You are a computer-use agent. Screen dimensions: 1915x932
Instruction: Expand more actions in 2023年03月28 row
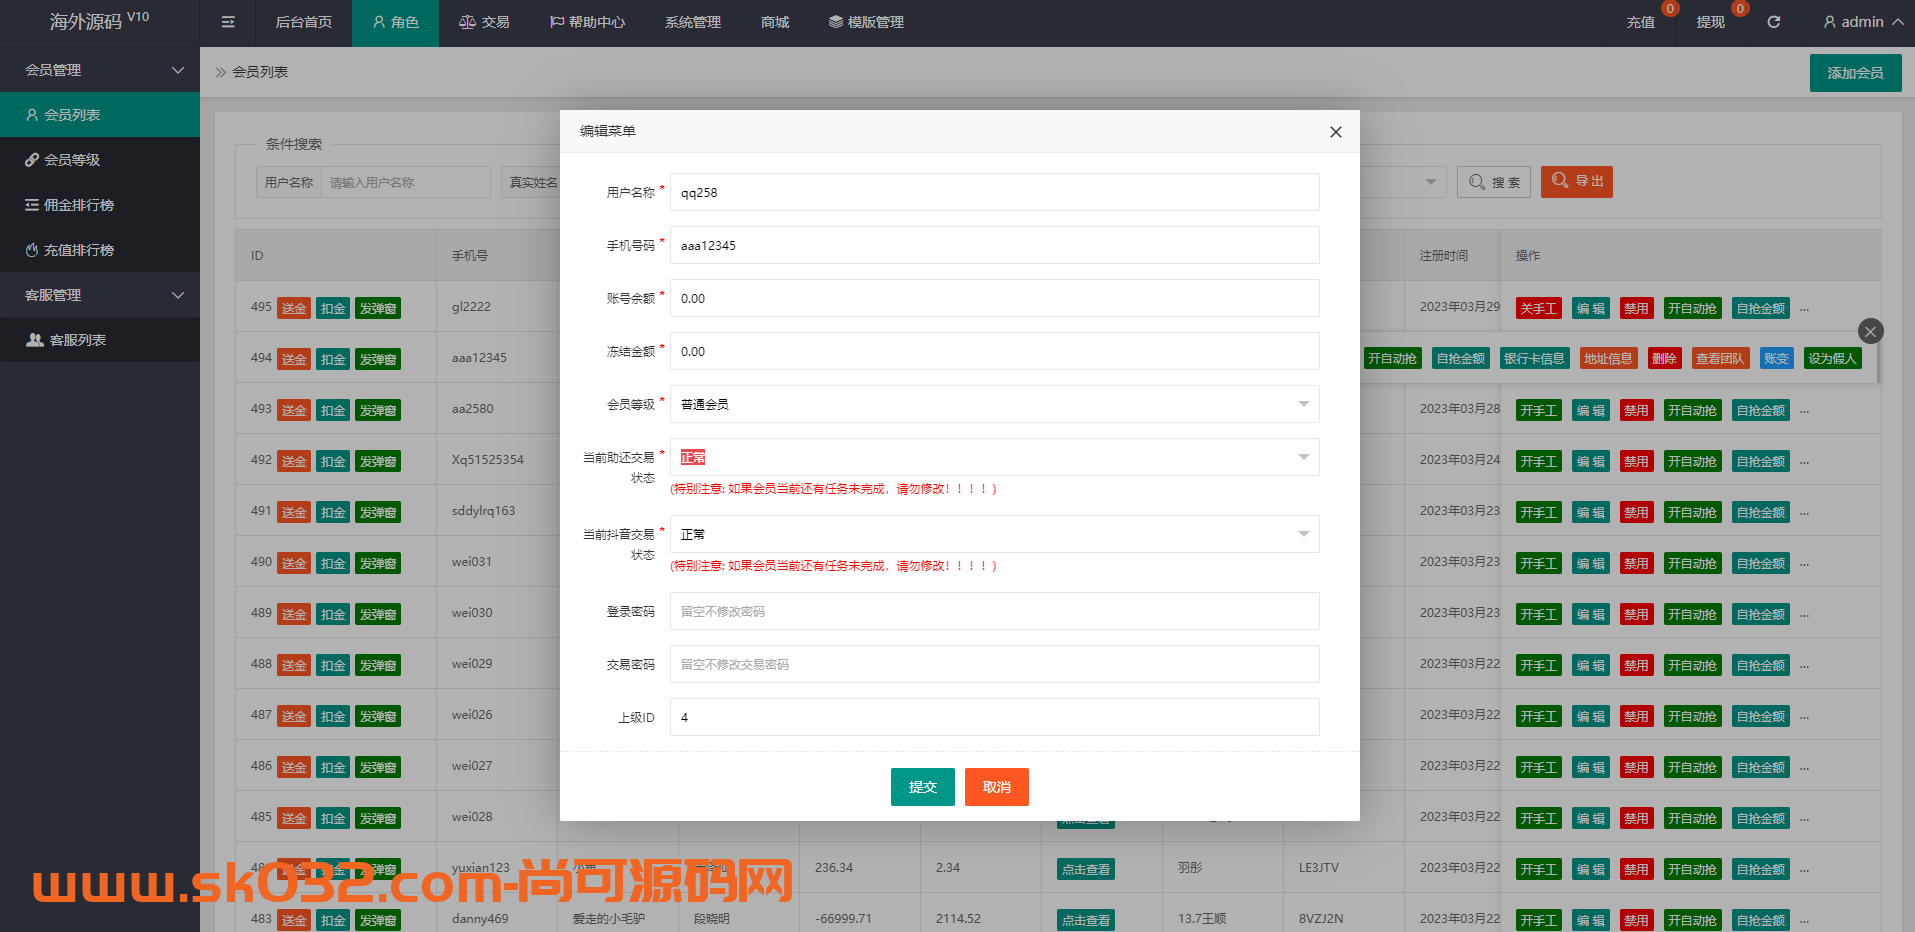(1804, 411)
